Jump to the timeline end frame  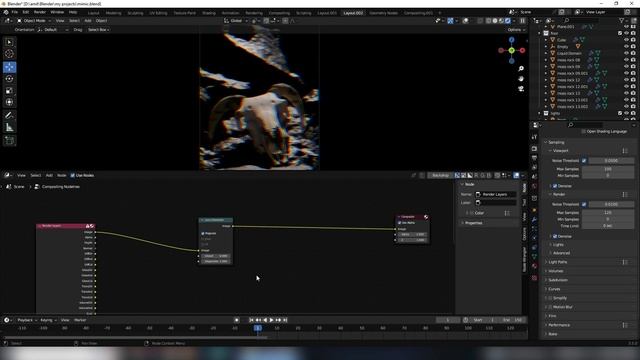pyautogui.click(x=285, y=320)
